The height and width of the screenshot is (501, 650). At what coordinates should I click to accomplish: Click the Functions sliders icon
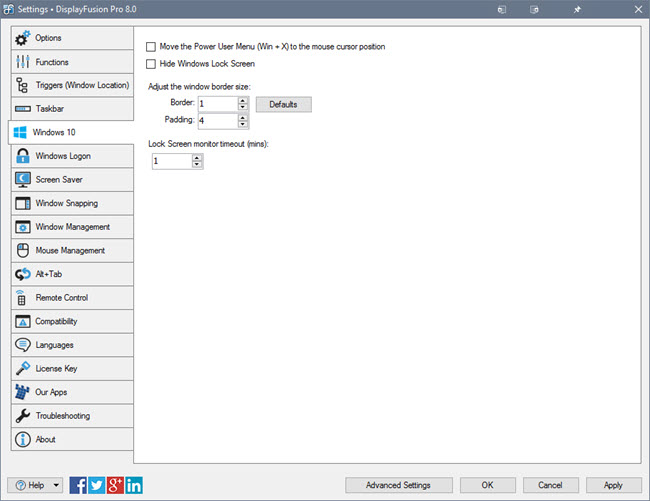pos(22,62)
